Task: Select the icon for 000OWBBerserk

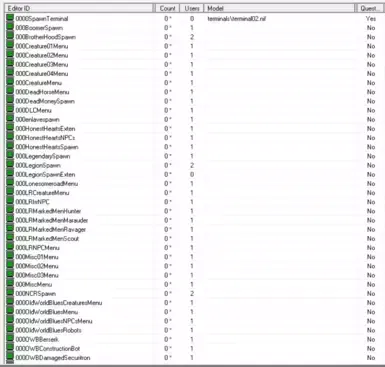Action: click(x=10, y=339)
